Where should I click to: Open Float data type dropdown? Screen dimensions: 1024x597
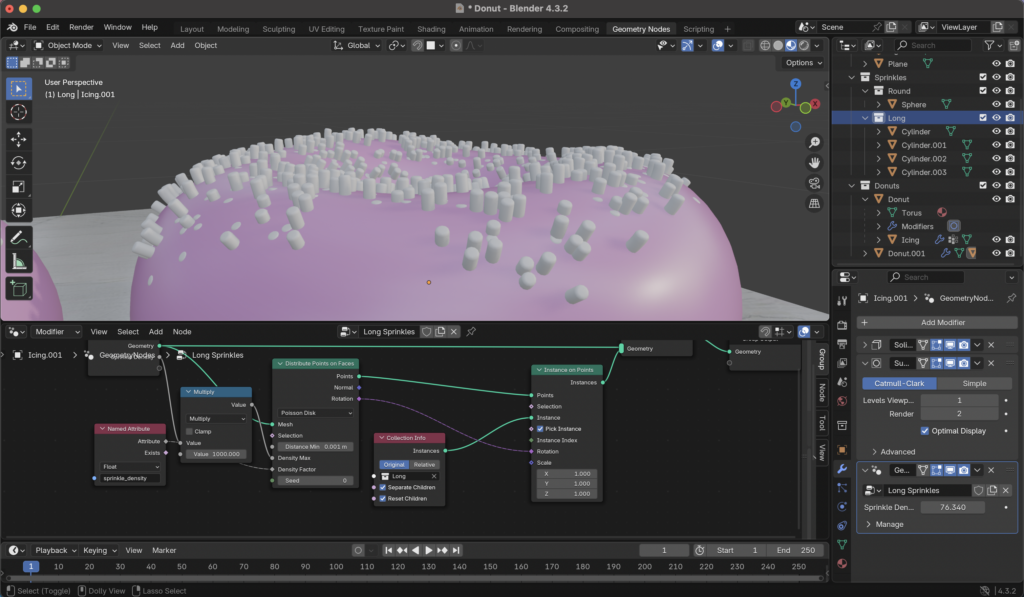(x=131, y=467)
